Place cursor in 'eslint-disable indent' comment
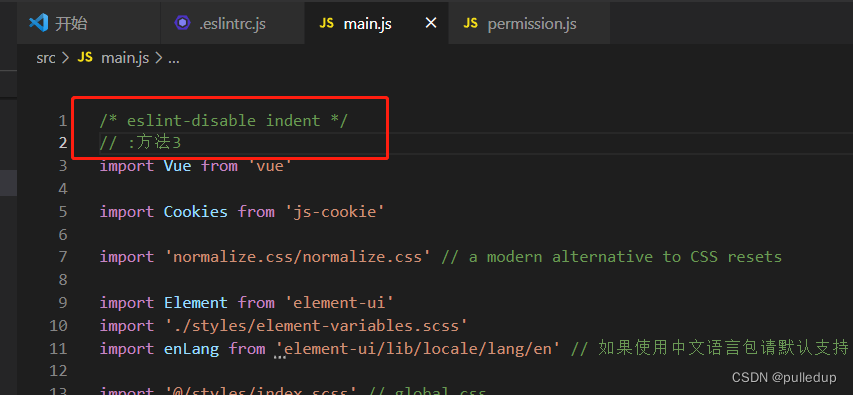This screenshot has height=395, width=853. [x=224, y=121]
